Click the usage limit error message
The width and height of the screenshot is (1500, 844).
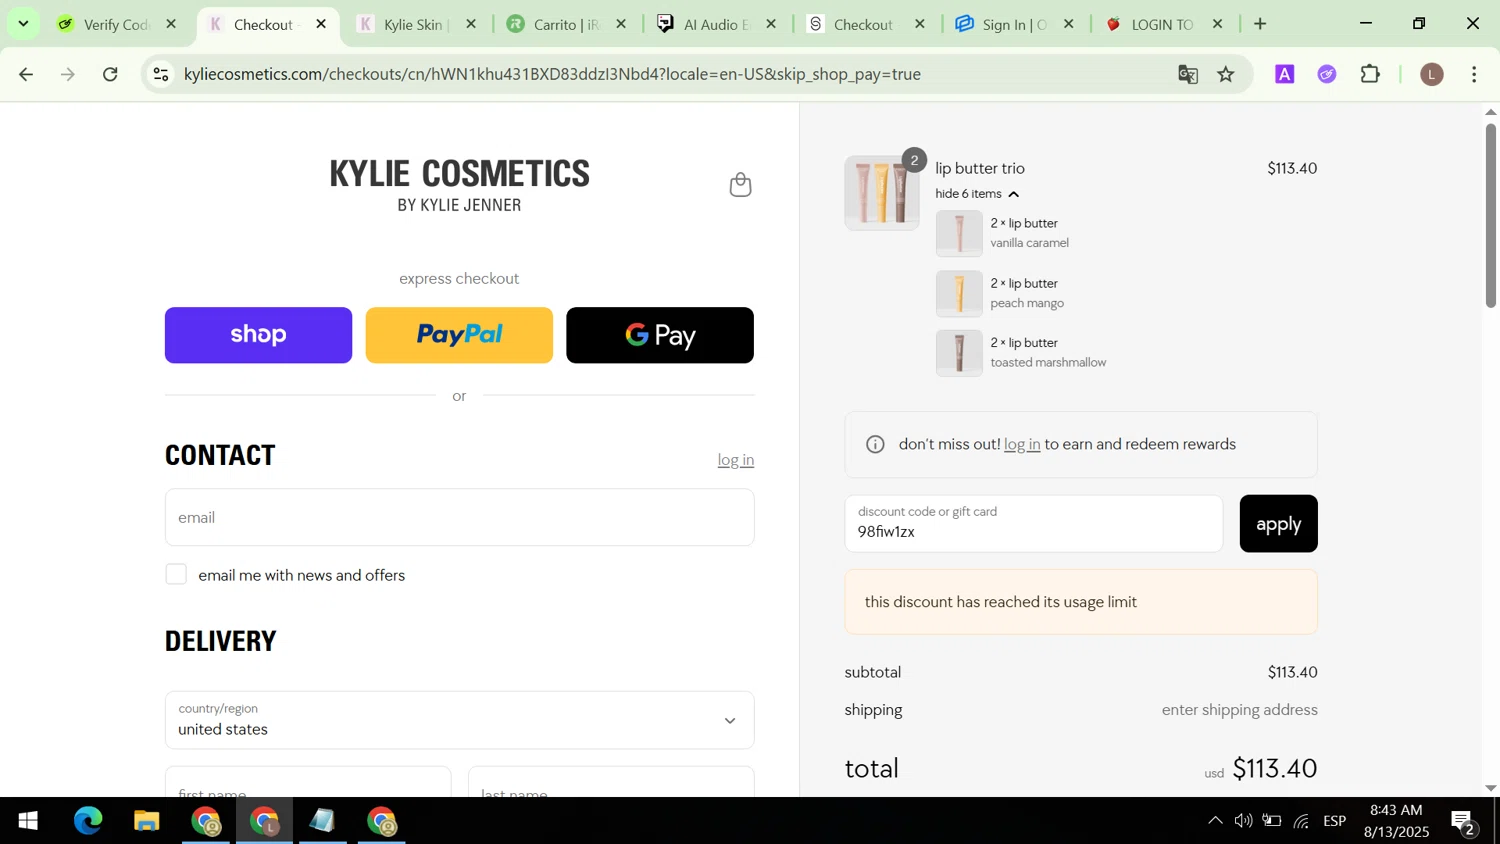pyautogui.click(x=1081, y=602)
